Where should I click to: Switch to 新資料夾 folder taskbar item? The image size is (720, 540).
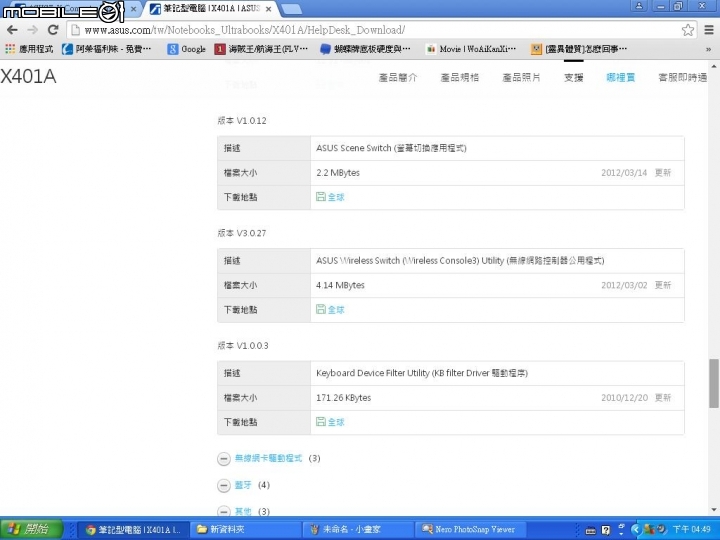coord(246,529)
